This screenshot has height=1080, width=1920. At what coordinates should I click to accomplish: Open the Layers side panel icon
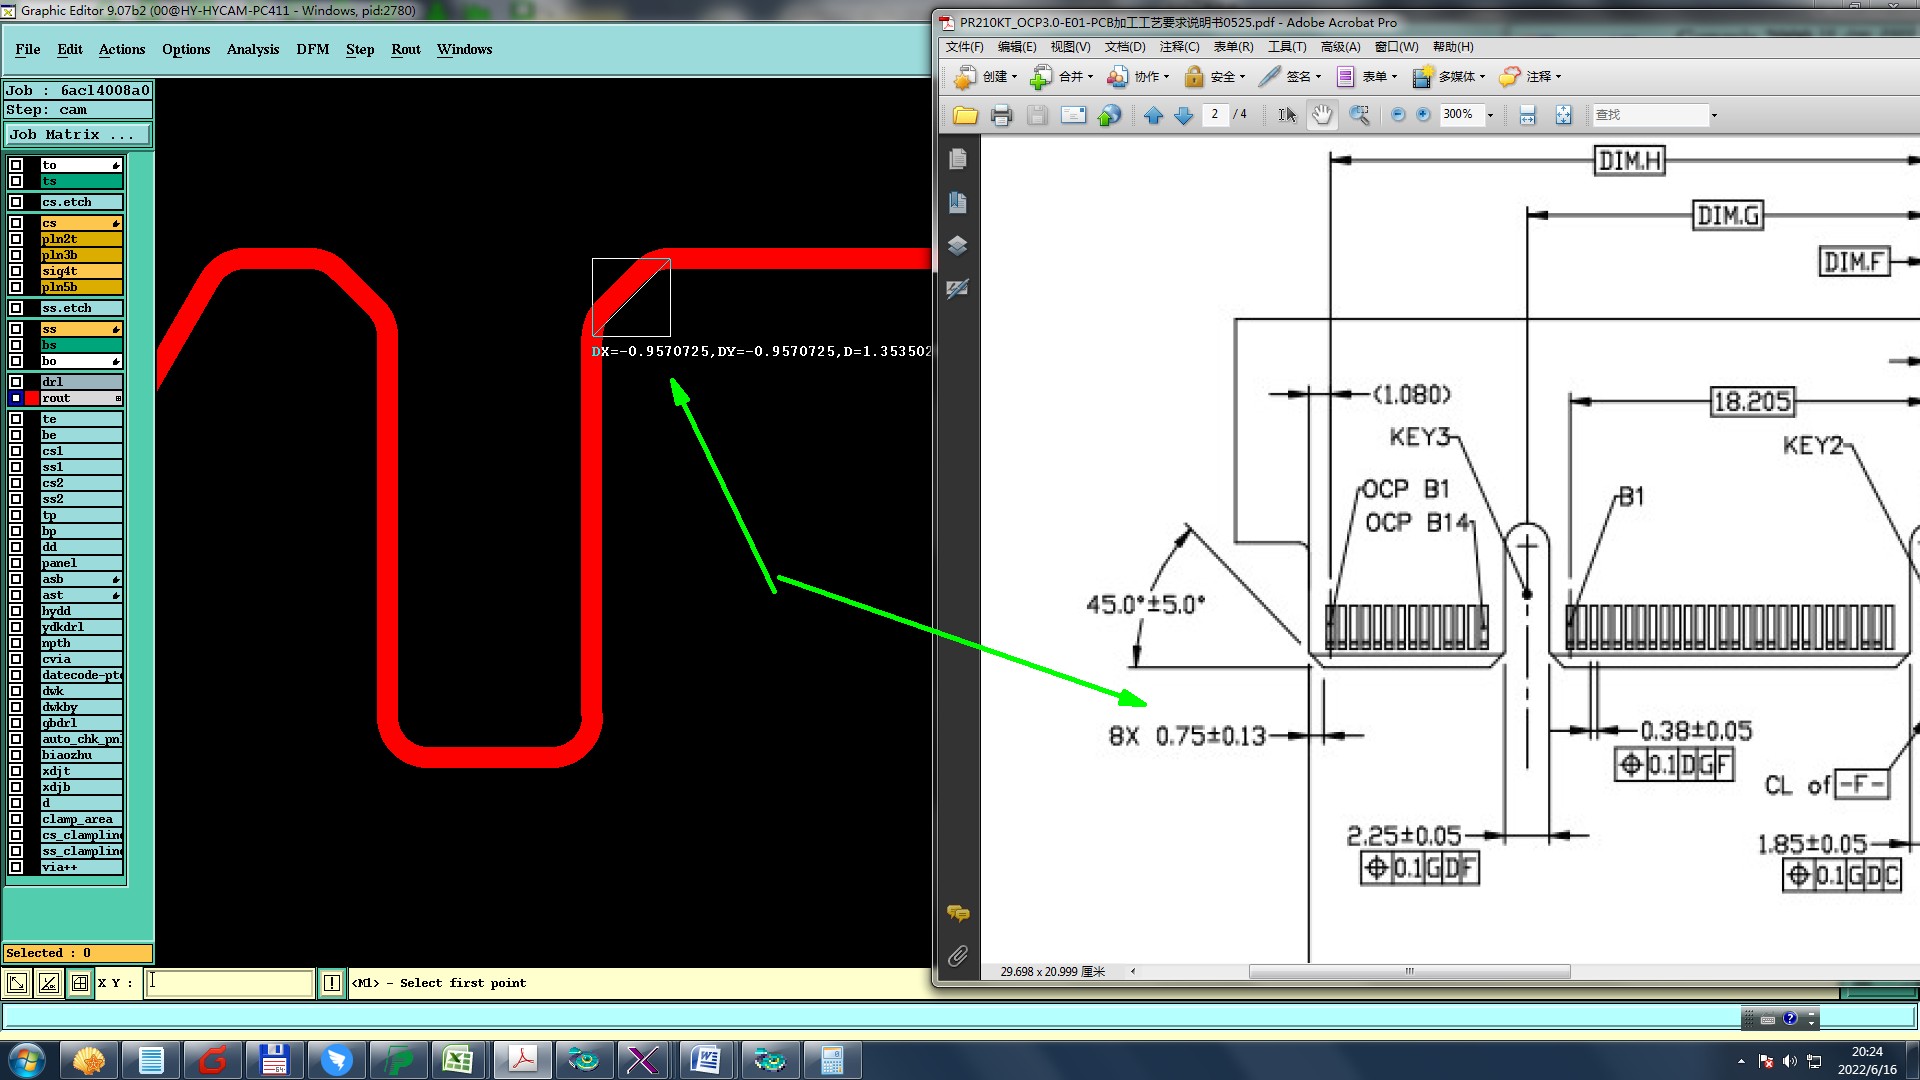pos(957,246)
